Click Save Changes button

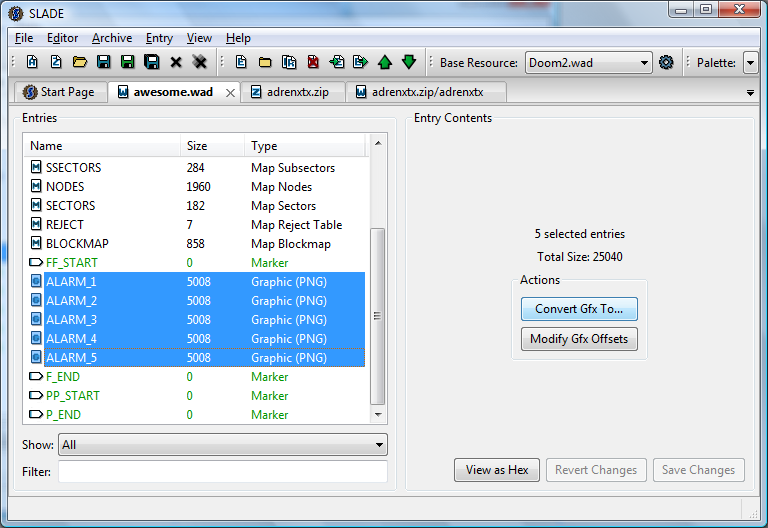(698, 470)
